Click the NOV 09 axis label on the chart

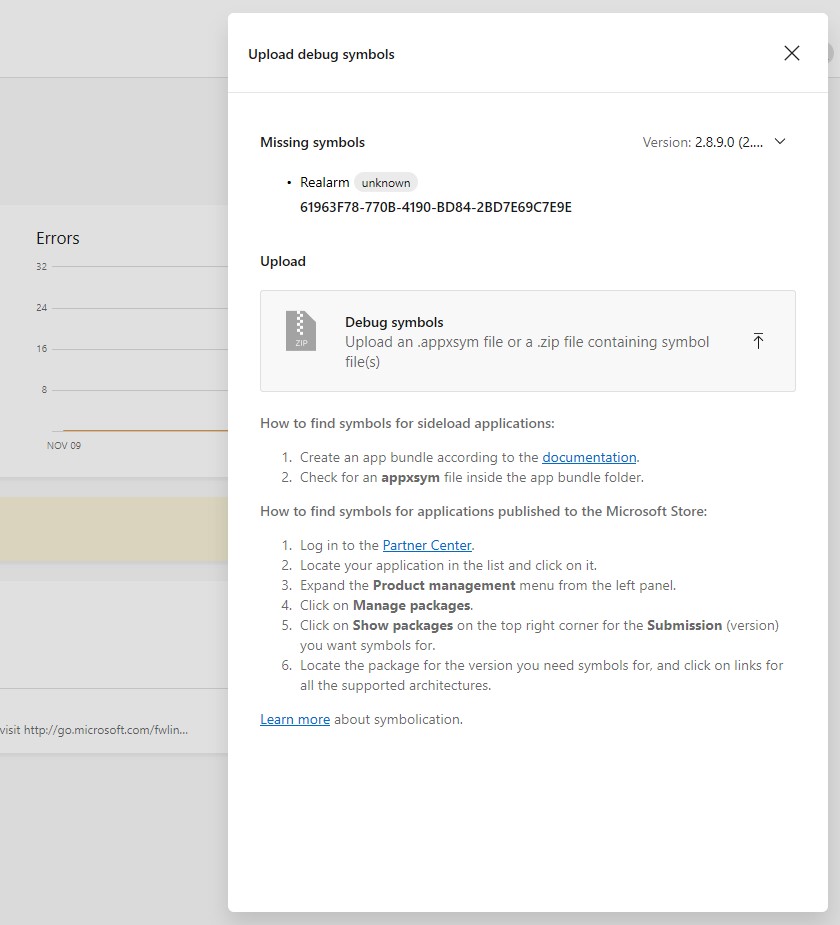(x=64, y=445)
